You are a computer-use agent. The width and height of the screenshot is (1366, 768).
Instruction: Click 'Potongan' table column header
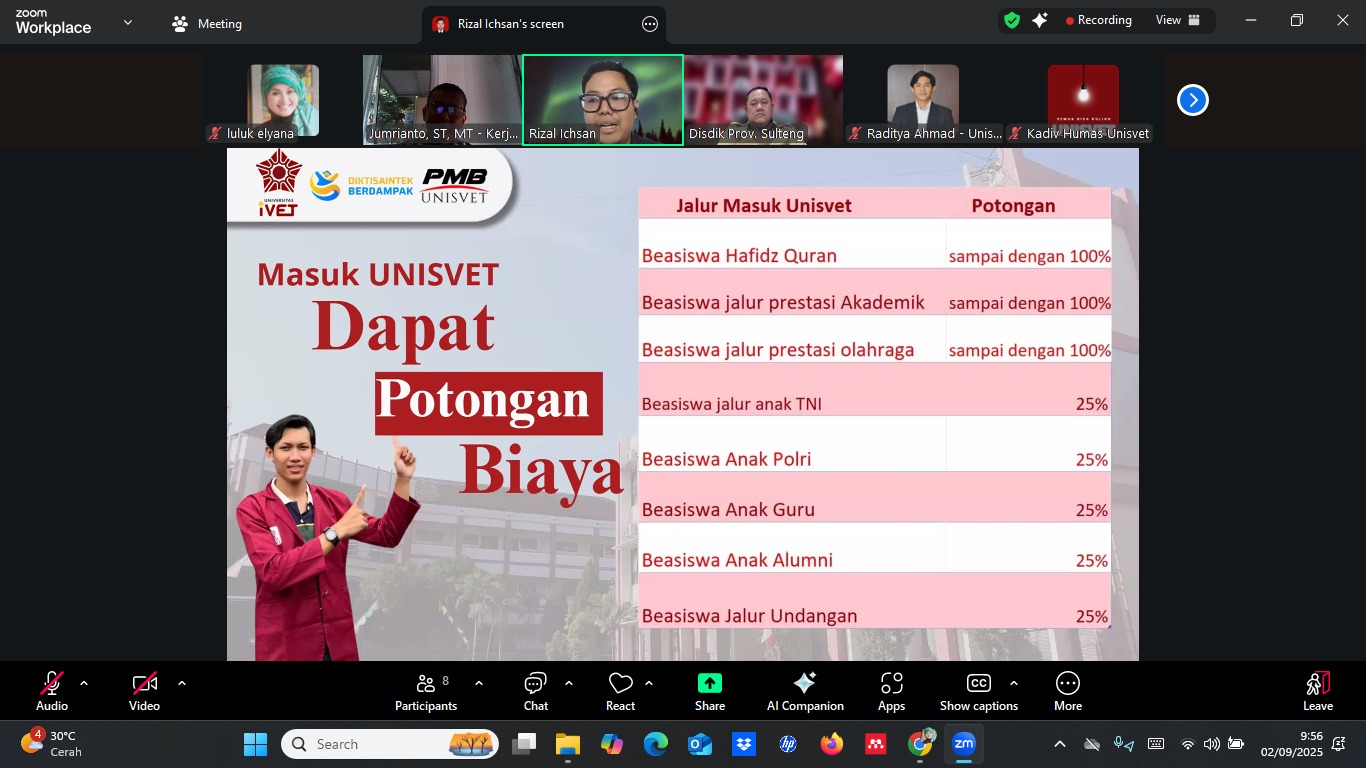click(1013, 206)
